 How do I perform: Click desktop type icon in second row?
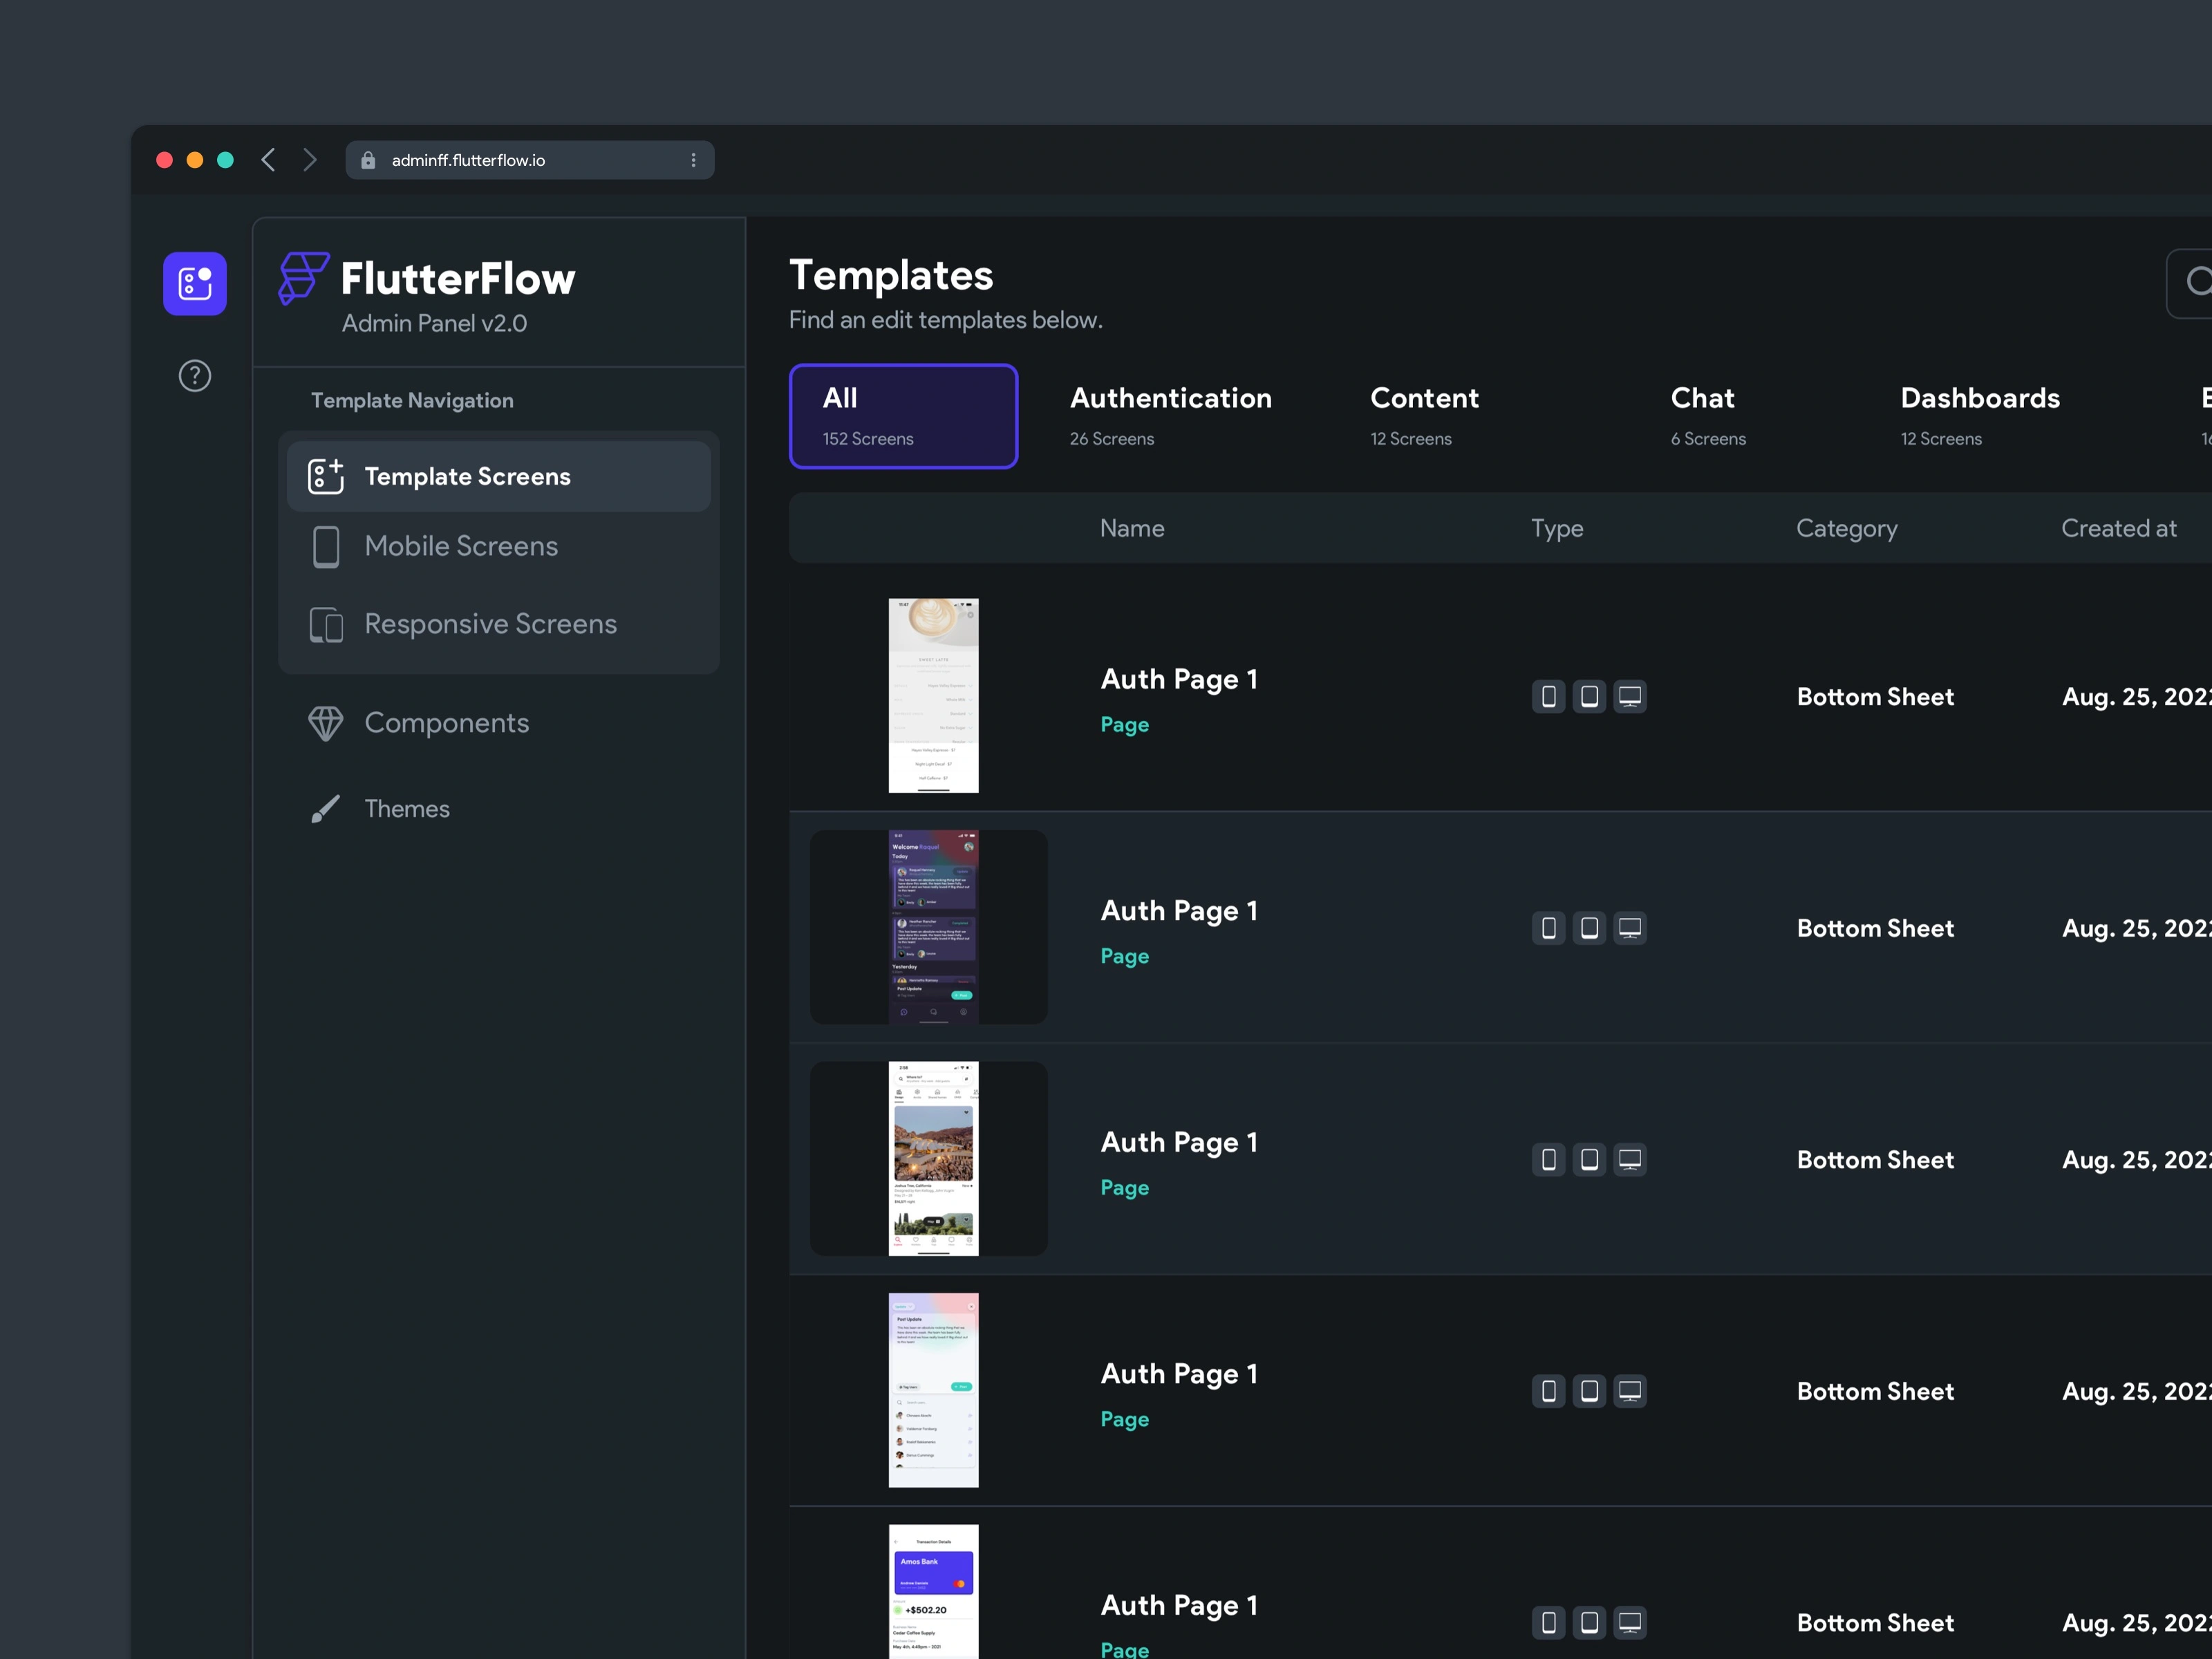(x=1630, y=928)
